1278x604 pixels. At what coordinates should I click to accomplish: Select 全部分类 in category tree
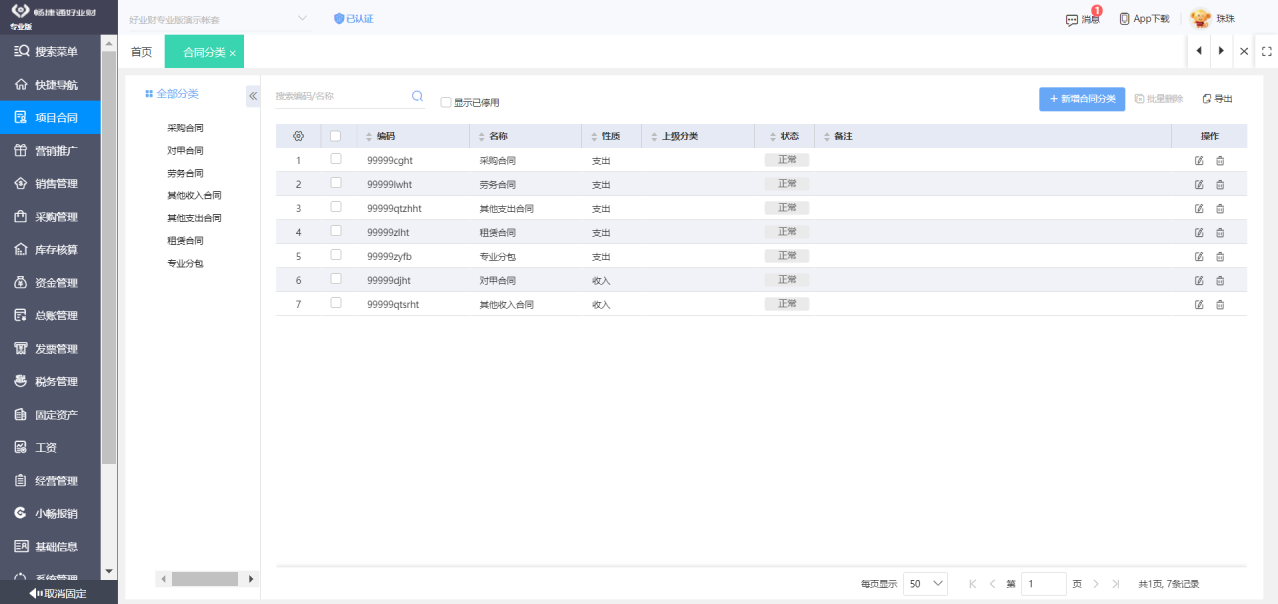pyautogui.click(x=172, y=94)
